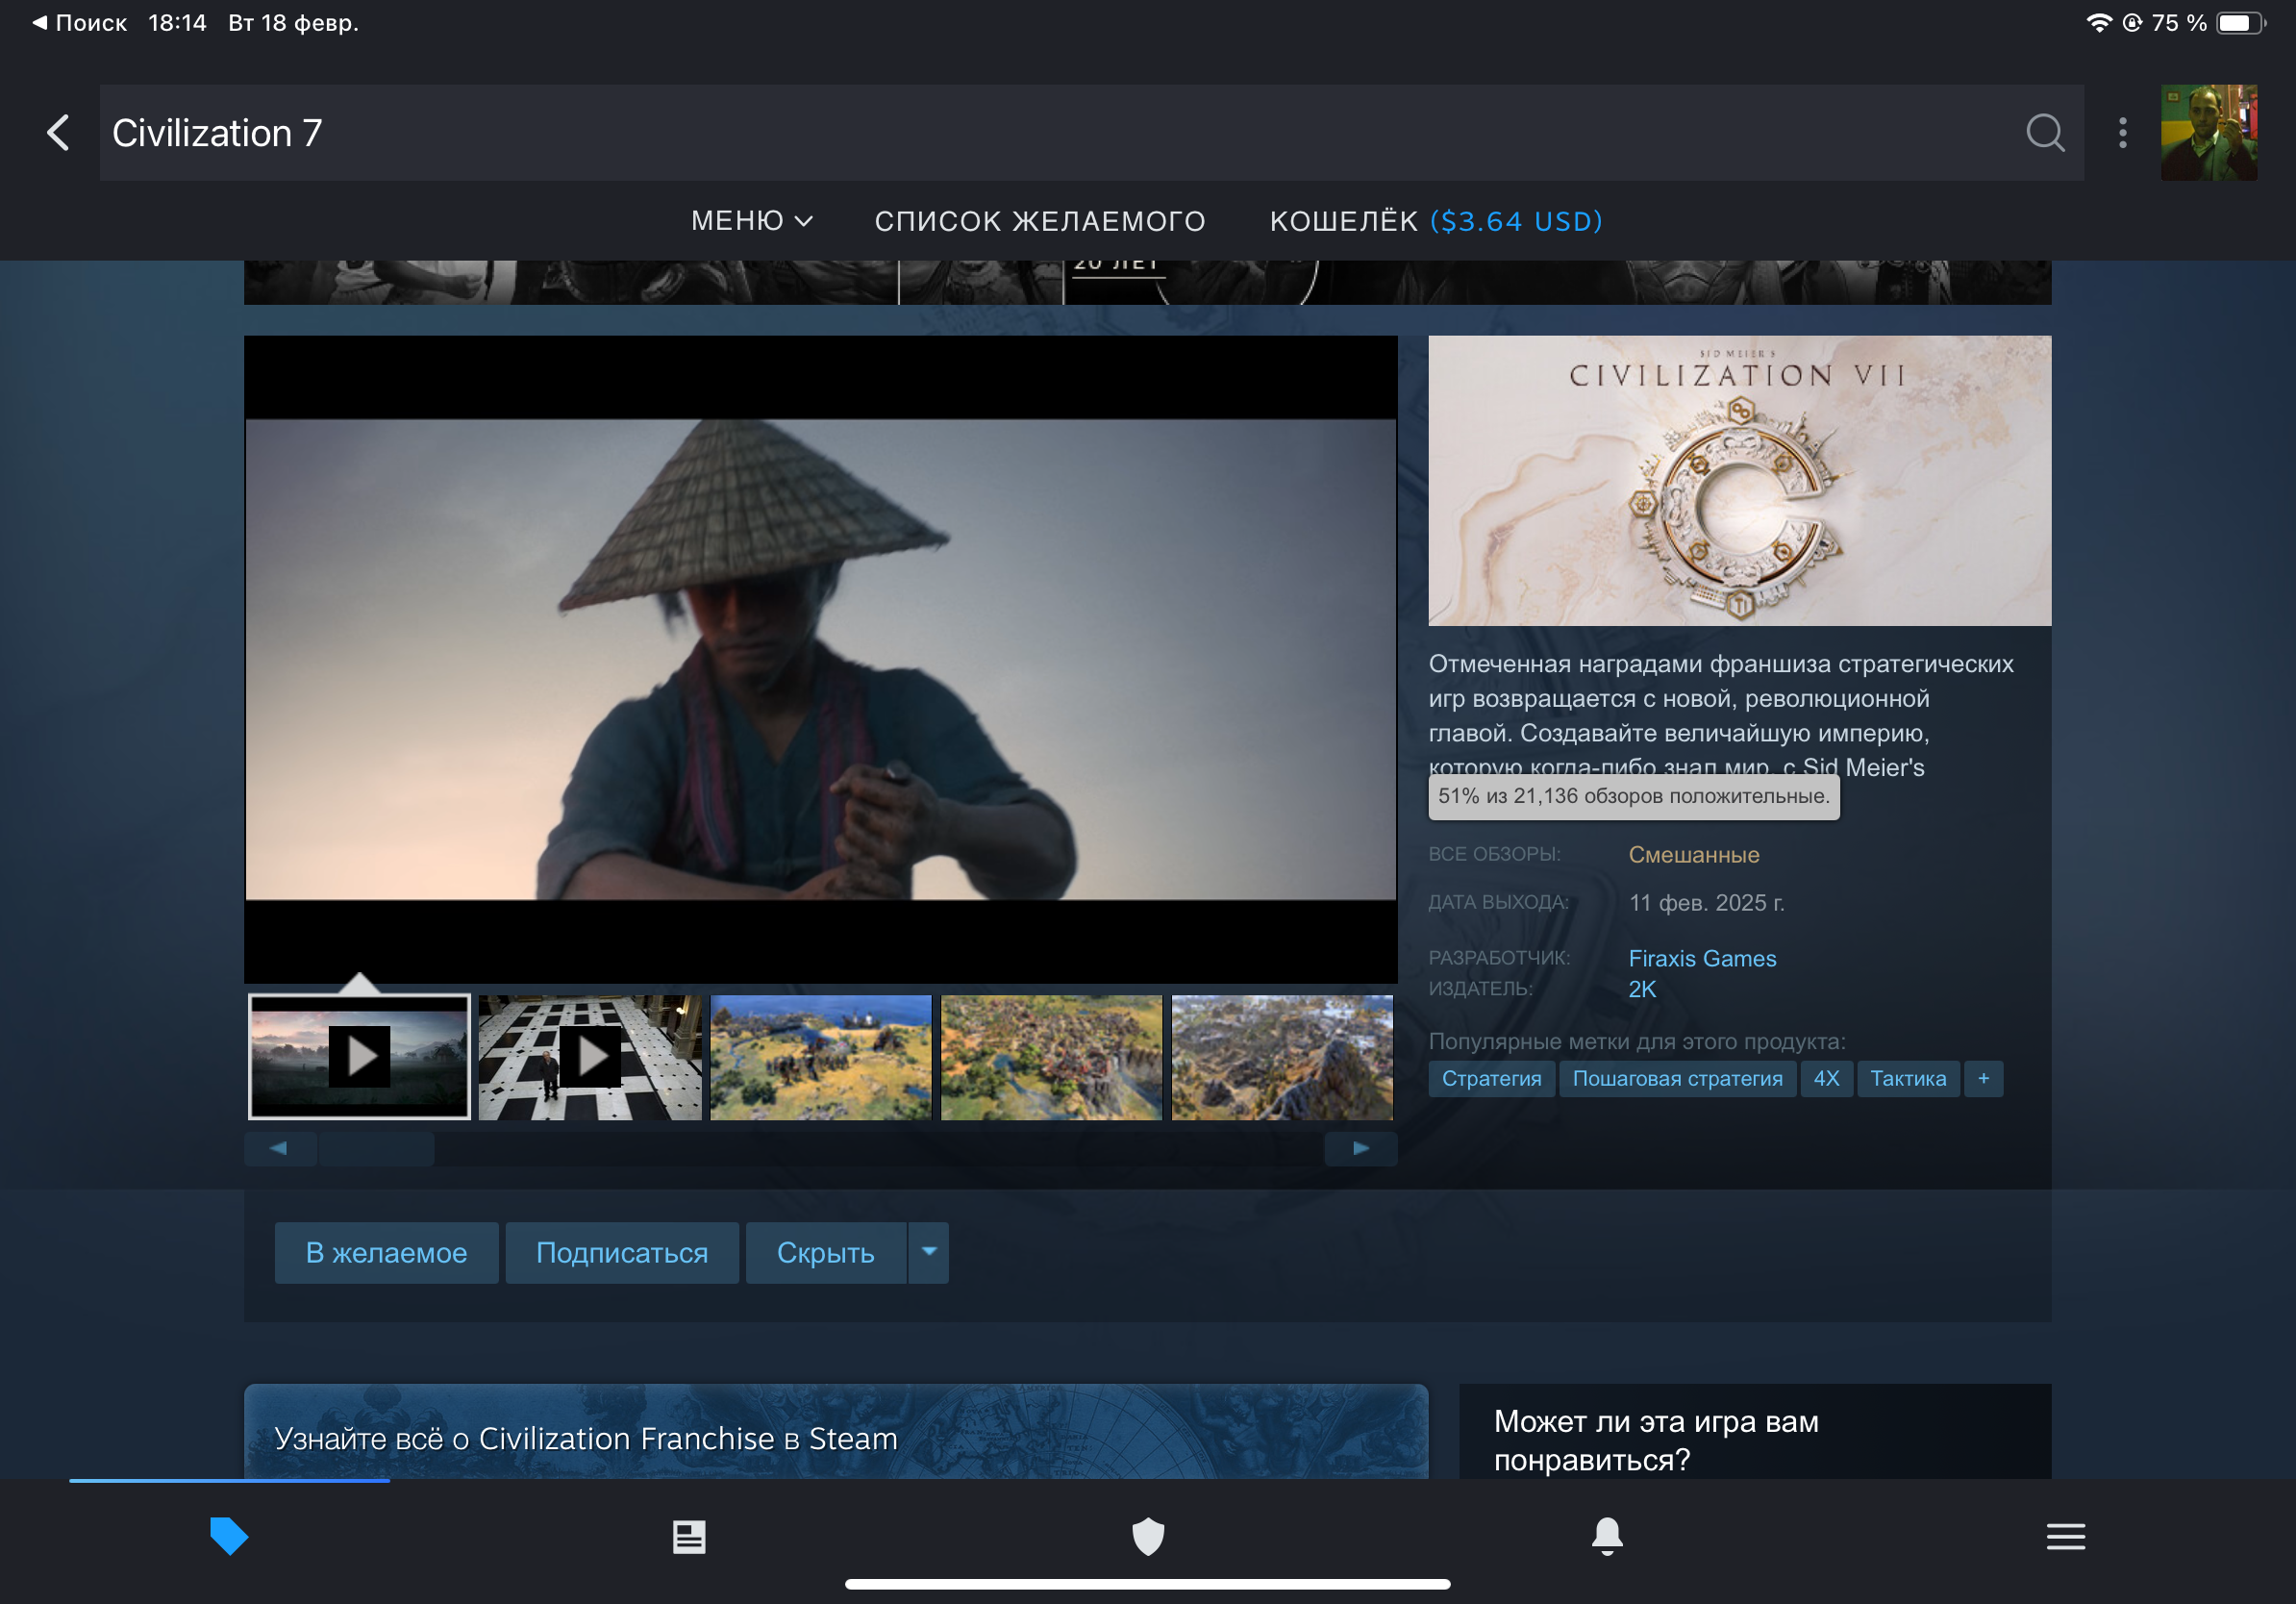Screen dimensions: 2296x1604
Task: Open the notifications bell tab
Action: click(x=1606, y=1535)
